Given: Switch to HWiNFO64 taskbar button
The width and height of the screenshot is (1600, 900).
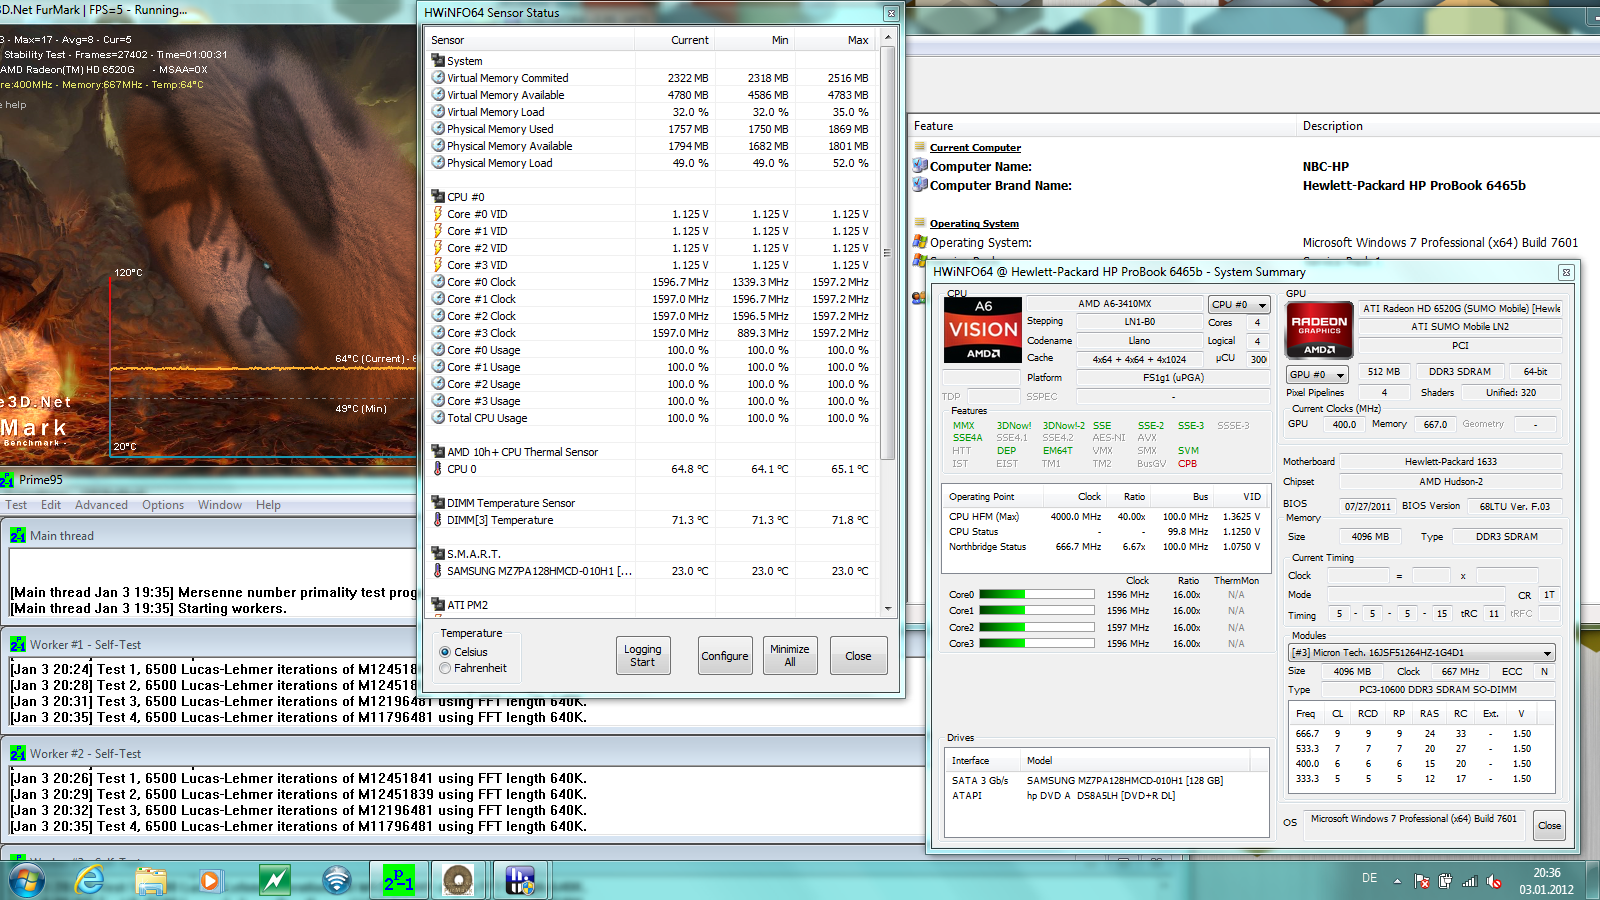Looking at the screenshot, I should (x=520, y=880).
